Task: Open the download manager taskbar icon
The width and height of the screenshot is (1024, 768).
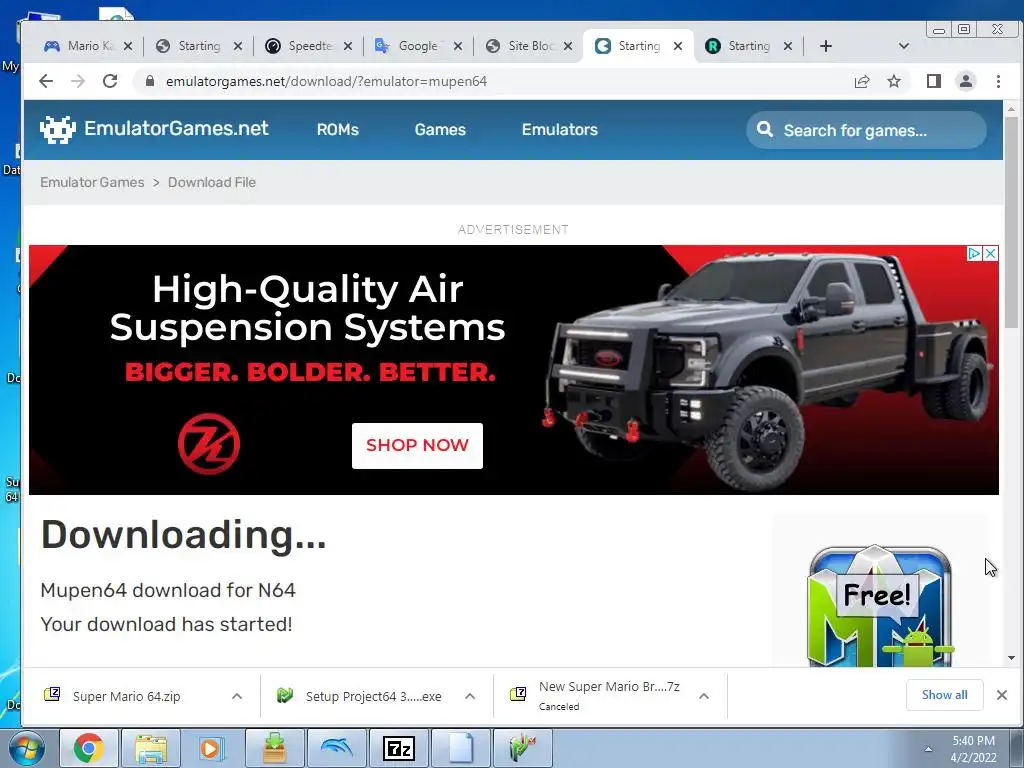Action: (274, 748)
